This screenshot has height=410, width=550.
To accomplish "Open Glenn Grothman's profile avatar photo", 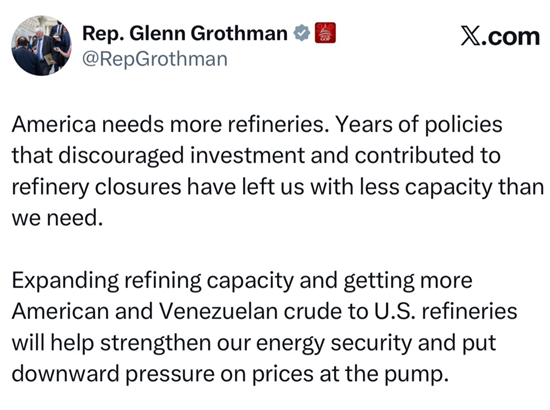I will click(x=41, y=46).
